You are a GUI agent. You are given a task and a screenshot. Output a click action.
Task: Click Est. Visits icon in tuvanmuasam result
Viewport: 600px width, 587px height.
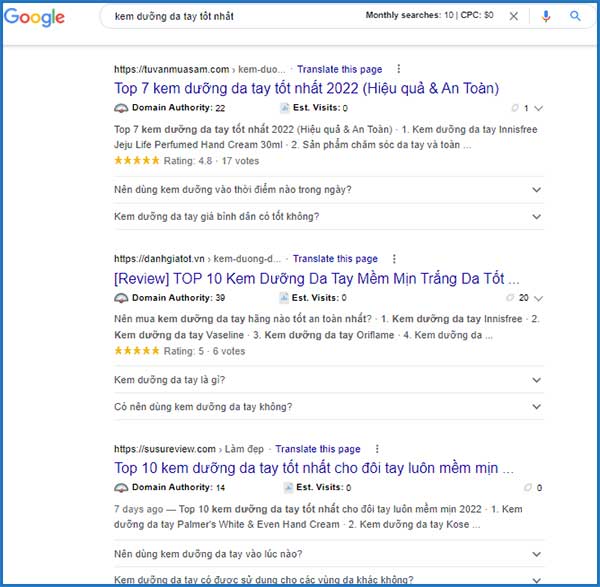[285, 108]
